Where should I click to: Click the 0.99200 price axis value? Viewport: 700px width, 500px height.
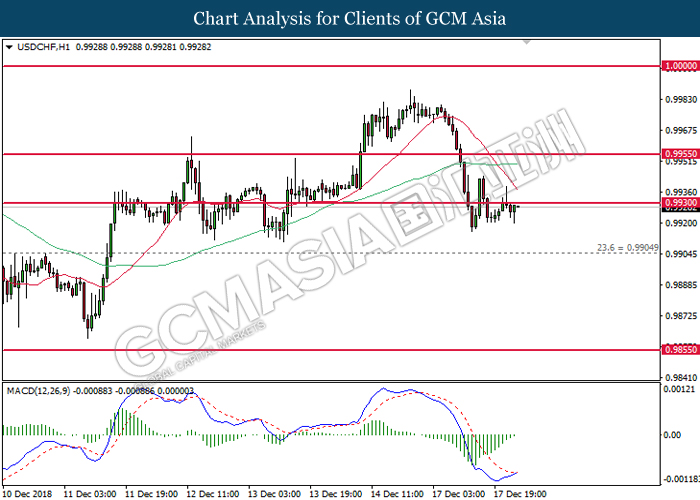tap(681, 223)
